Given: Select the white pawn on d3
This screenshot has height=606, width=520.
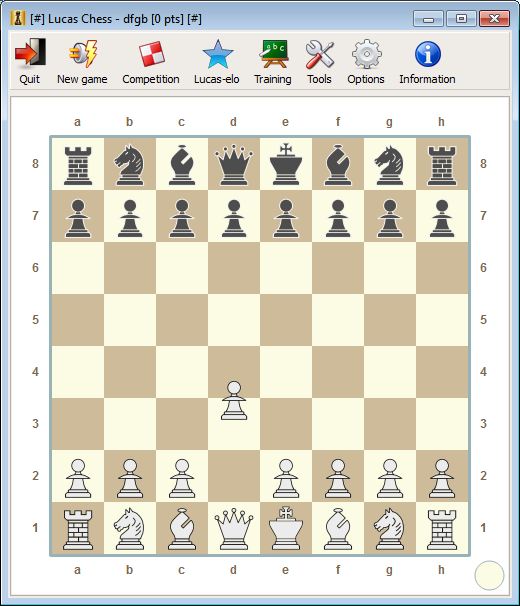Looking at the screenshot, I should click(234, 401).
